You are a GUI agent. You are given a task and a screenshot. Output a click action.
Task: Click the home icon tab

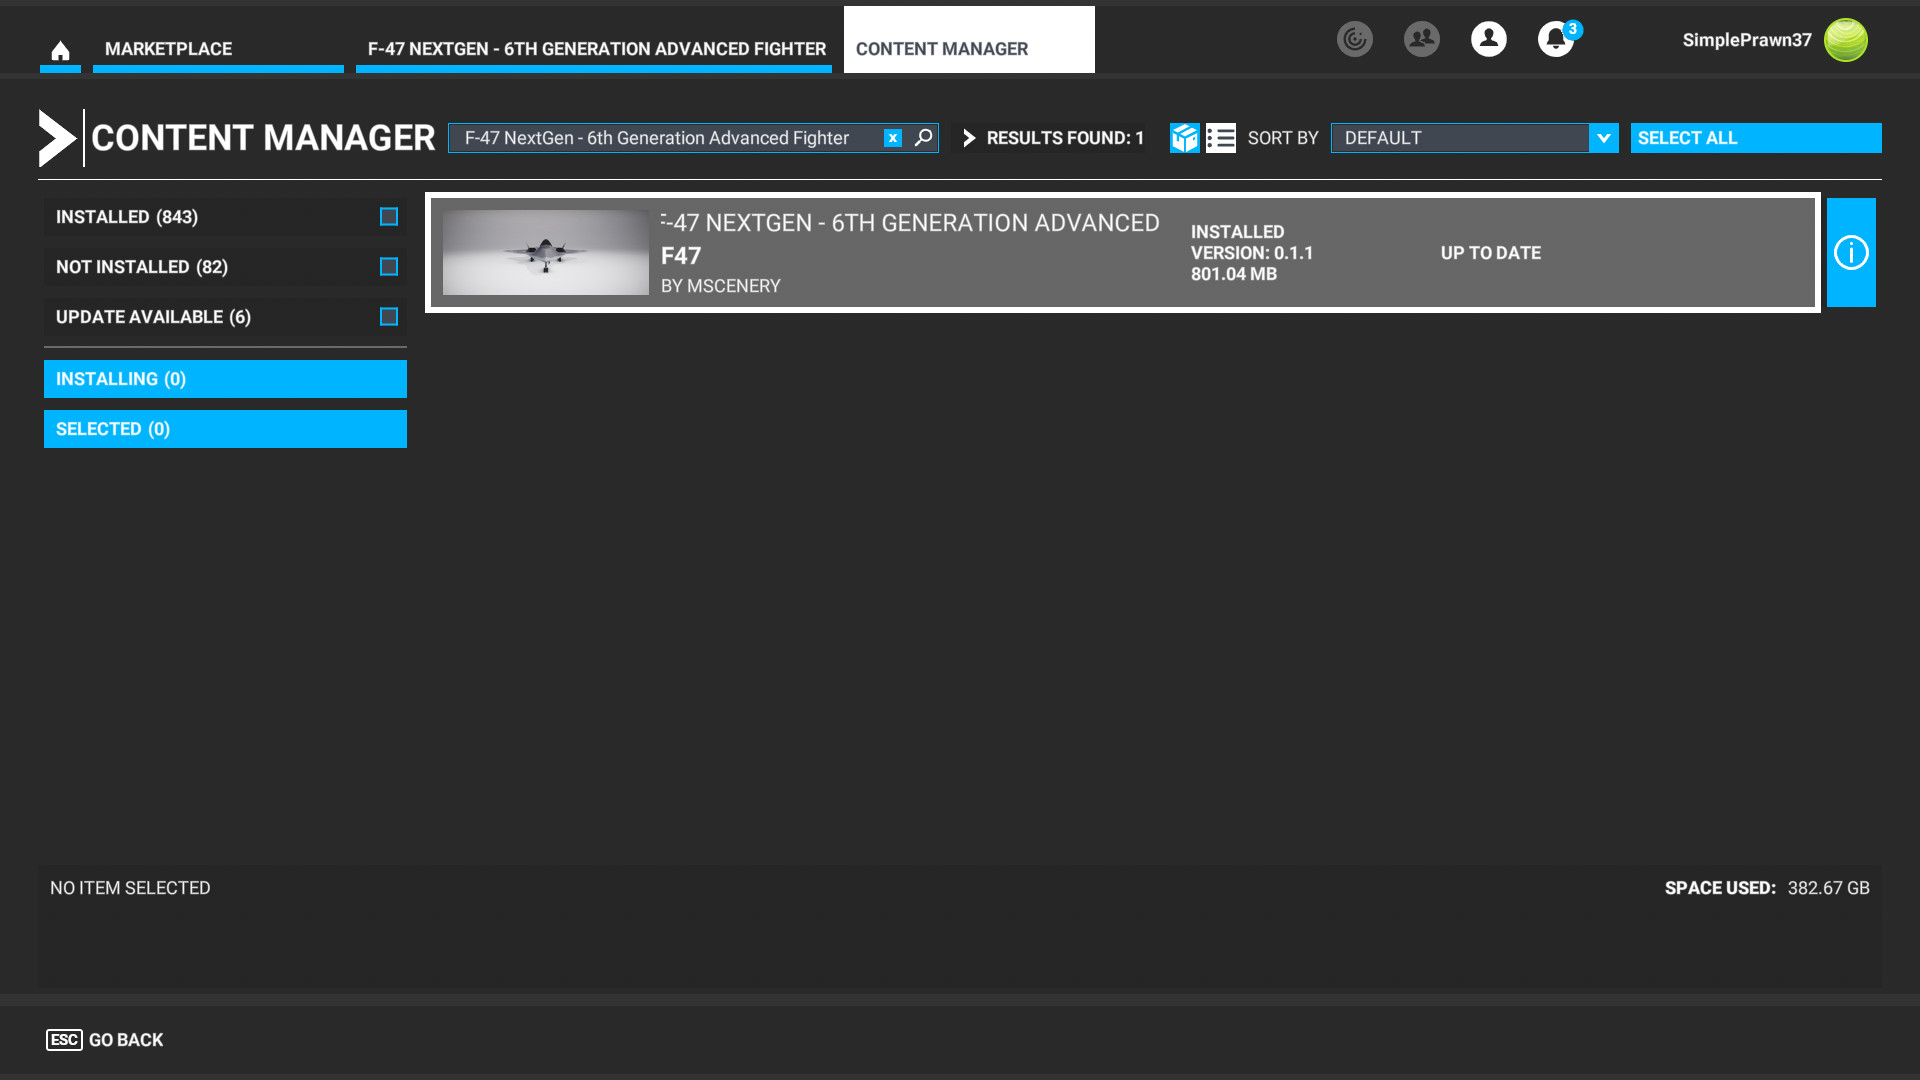point(60,50)
